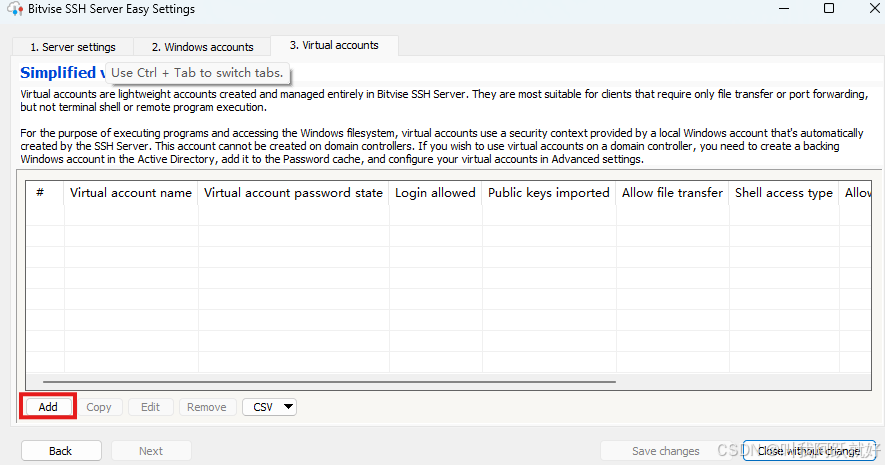Click the table's horizontal scrollbar
The width and height of the screenshot is (885, 465).
click(x=330, y=381)
